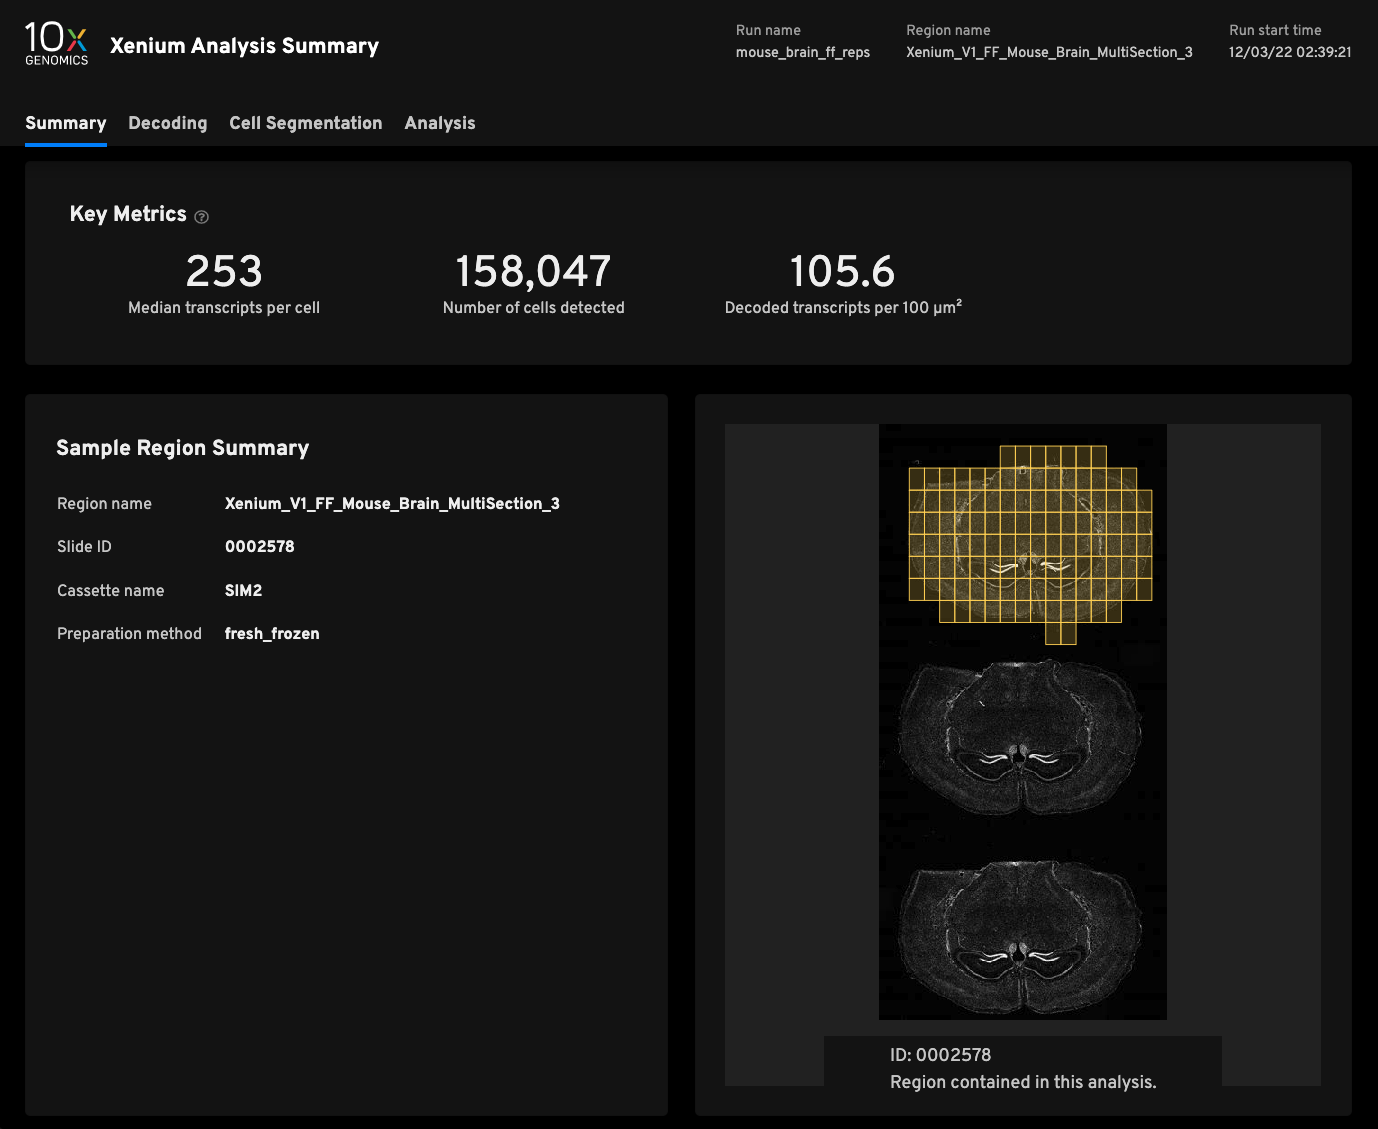Click the middle brain section image

pyautogui.click(x=1020, y=738)
